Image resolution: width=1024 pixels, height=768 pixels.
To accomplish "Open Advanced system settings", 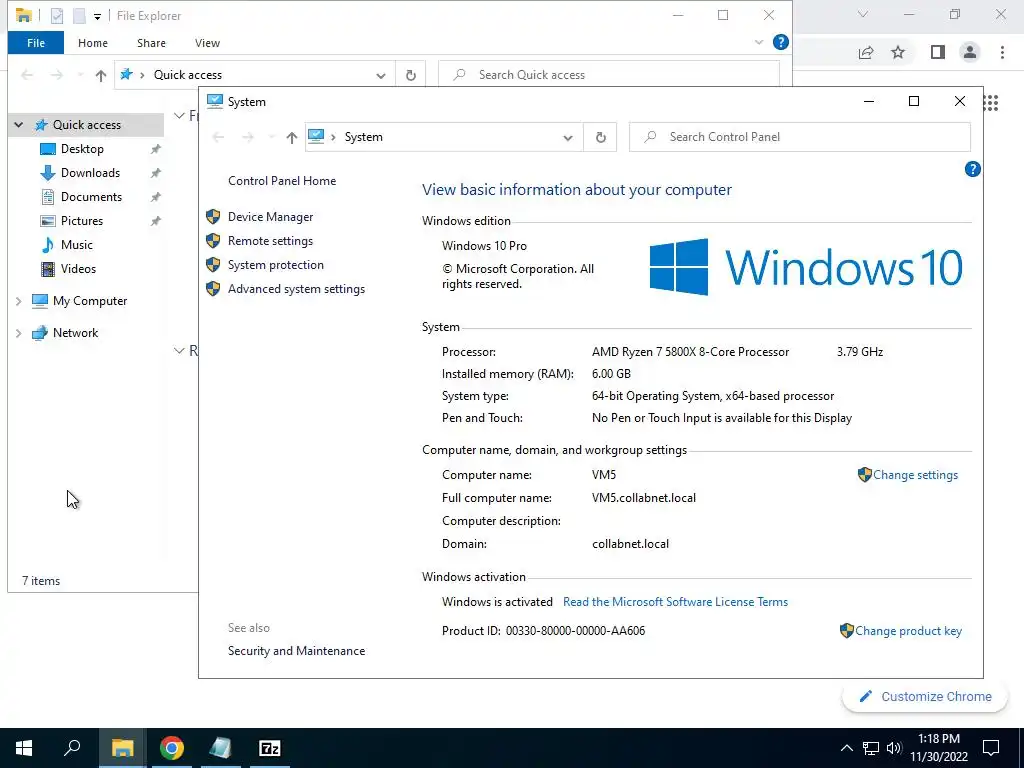I will (x=296, y=289).
